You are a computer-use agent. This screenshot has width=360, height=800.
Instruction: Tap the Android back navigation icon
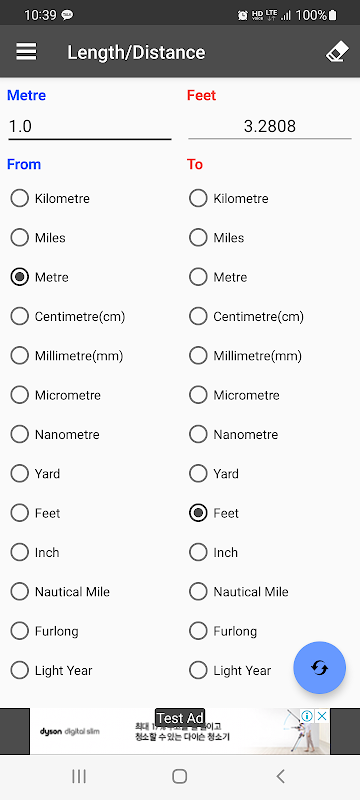coord(280,776)
